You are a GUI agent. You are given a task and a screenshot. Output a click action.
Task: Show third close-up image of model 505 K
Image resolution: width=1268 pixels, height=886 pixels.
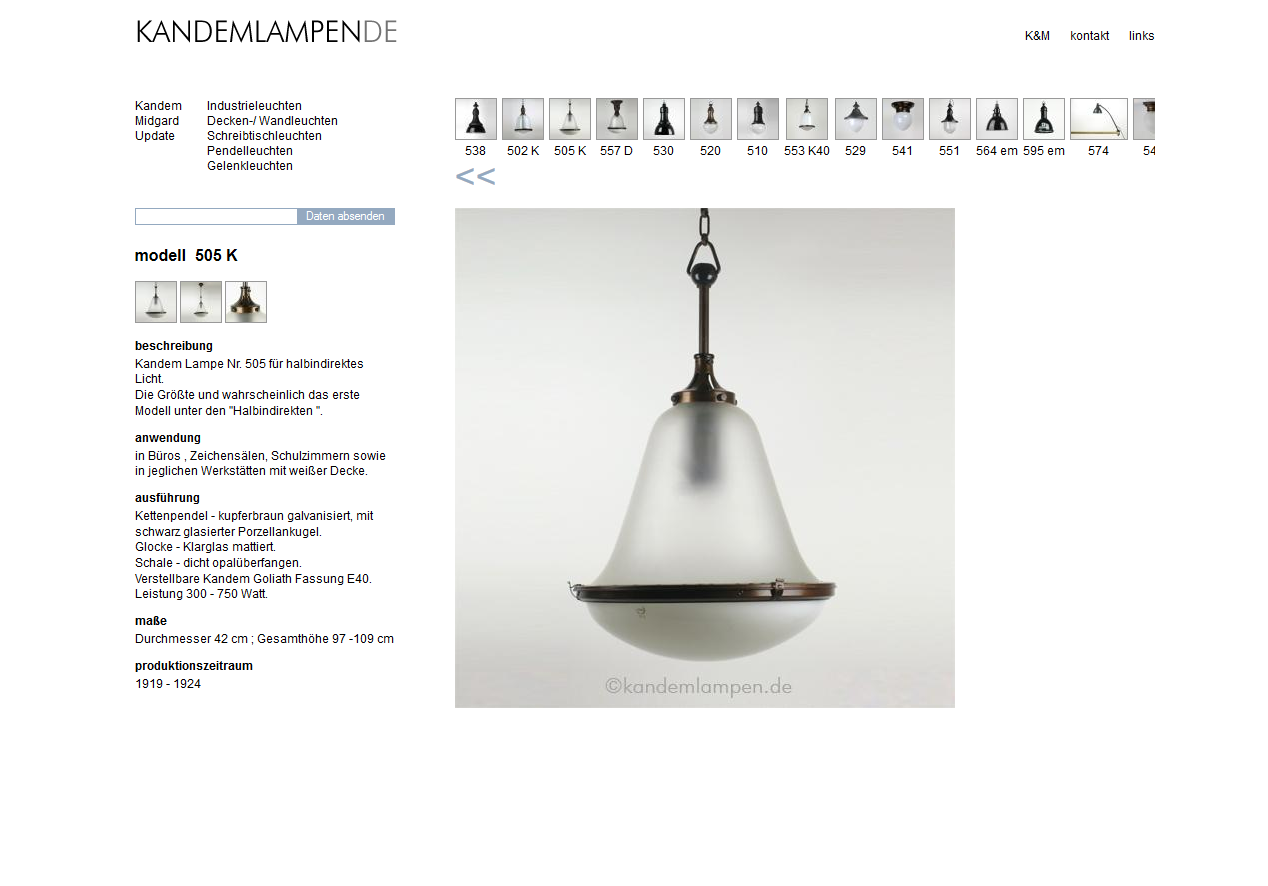click(246, 302)
